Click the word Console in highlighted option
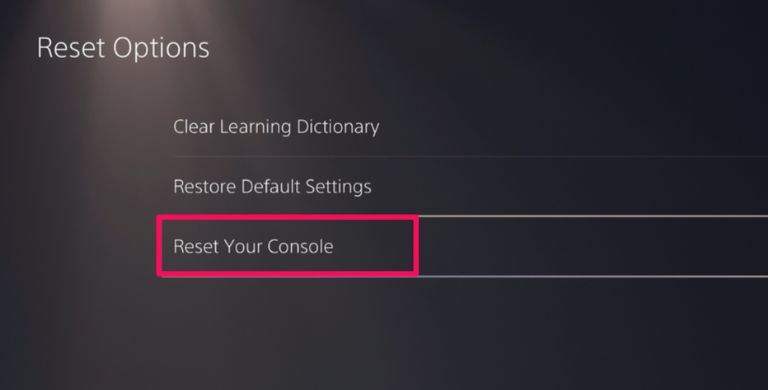768x390 pixels. [300, 246]
